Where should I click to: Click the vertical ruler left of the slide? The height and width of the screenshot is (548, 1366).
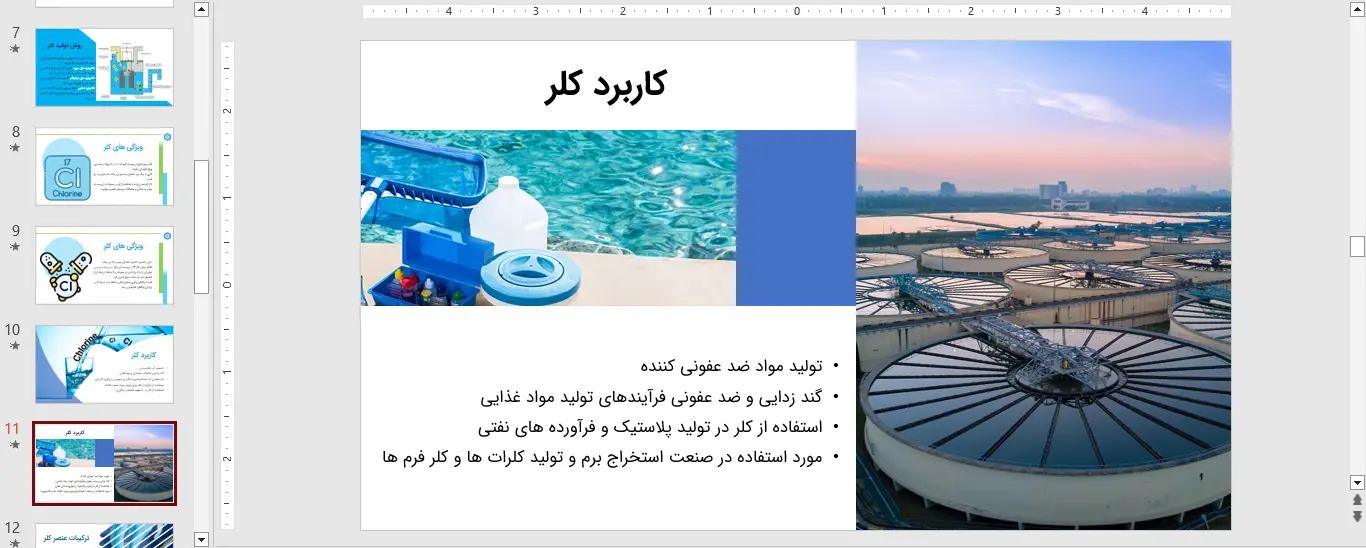(x=227, y=285)
